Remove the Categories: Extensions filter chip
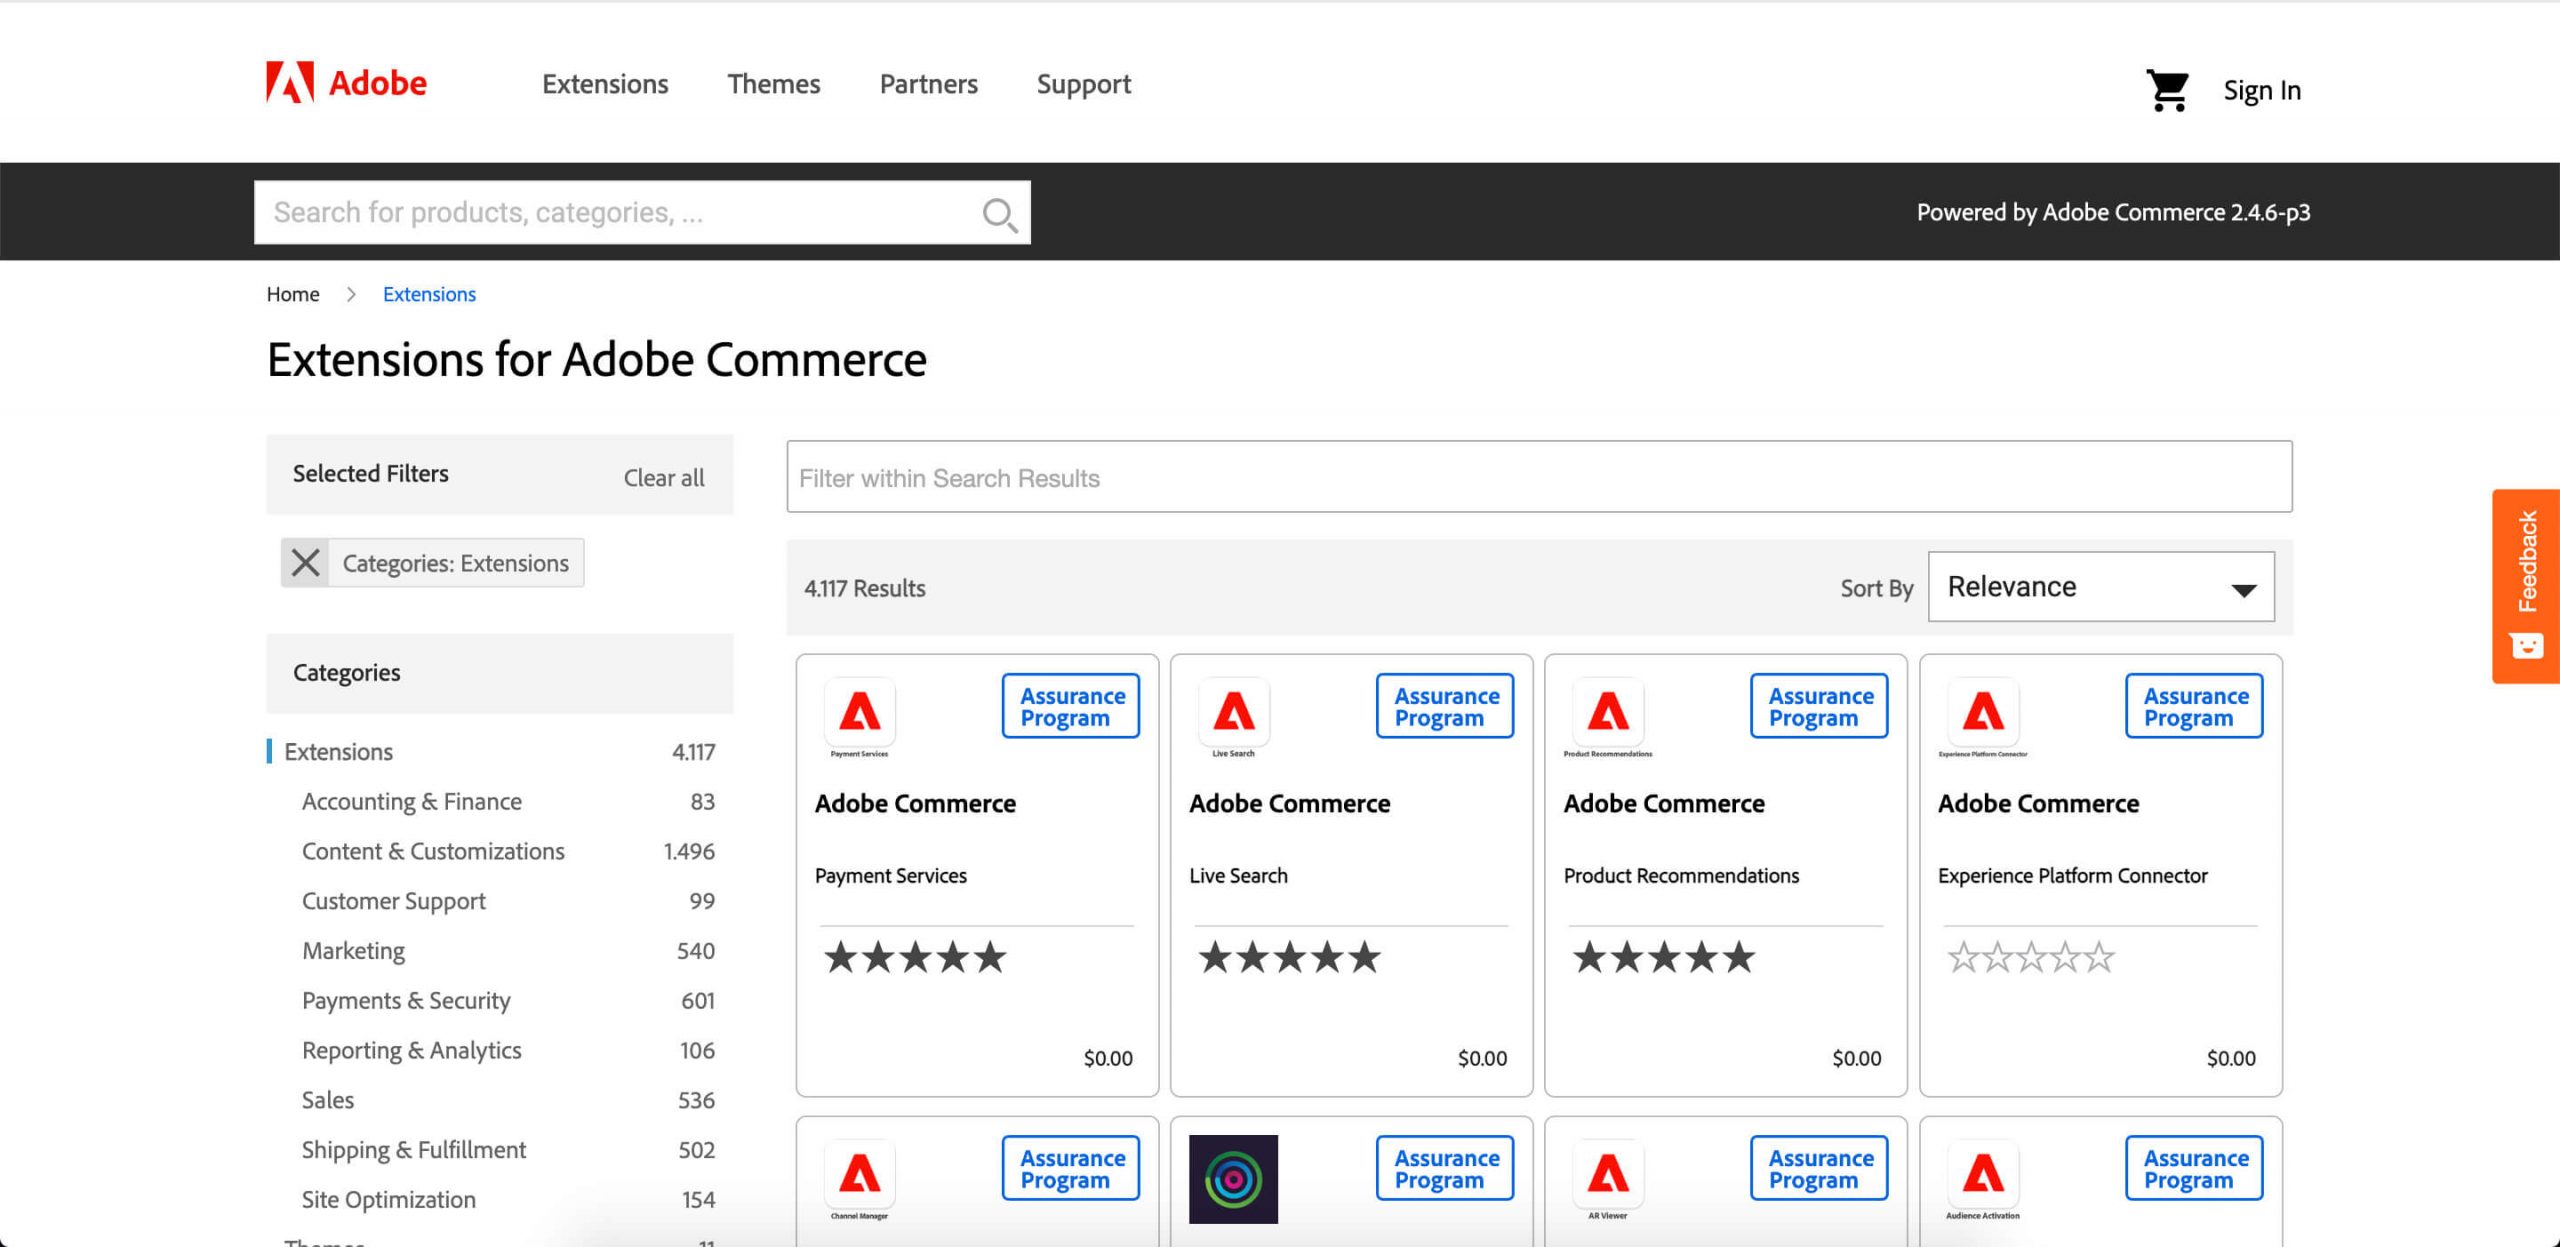 pyautogui.click(x=305, y=563)
